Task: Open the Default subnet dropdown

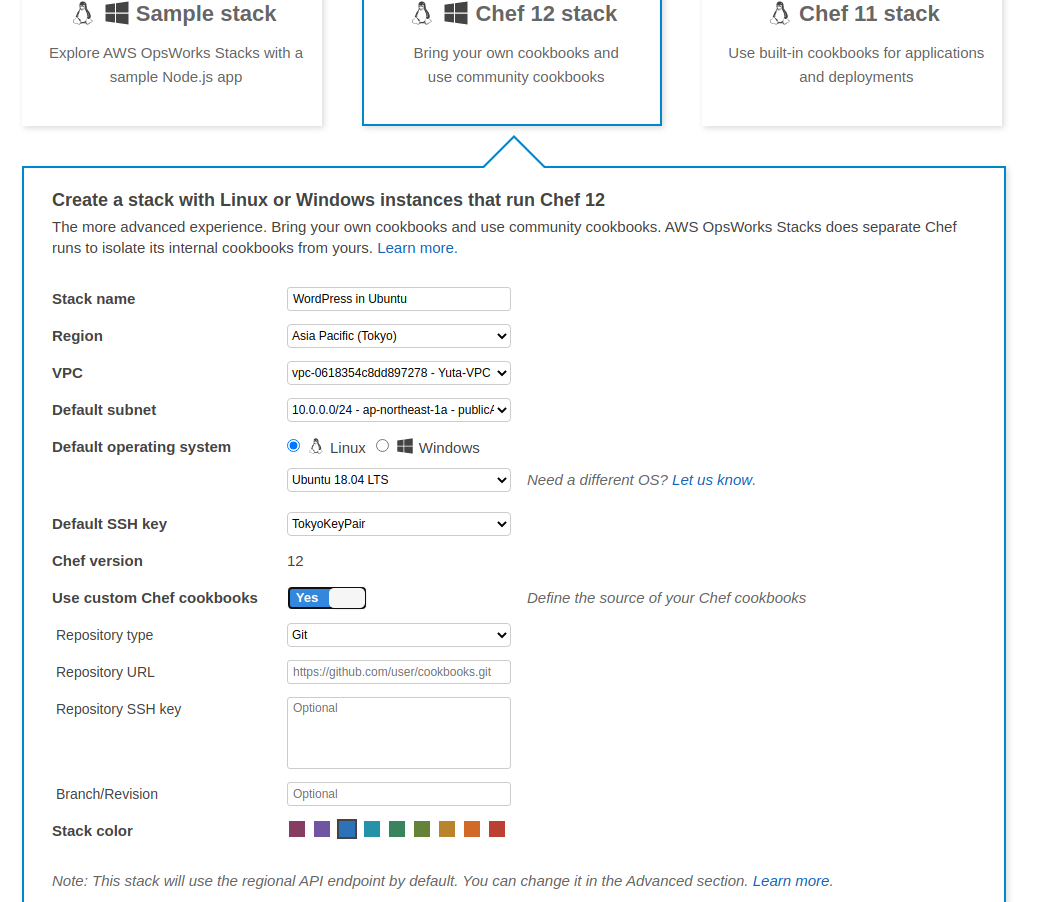Action: (399, 410)
